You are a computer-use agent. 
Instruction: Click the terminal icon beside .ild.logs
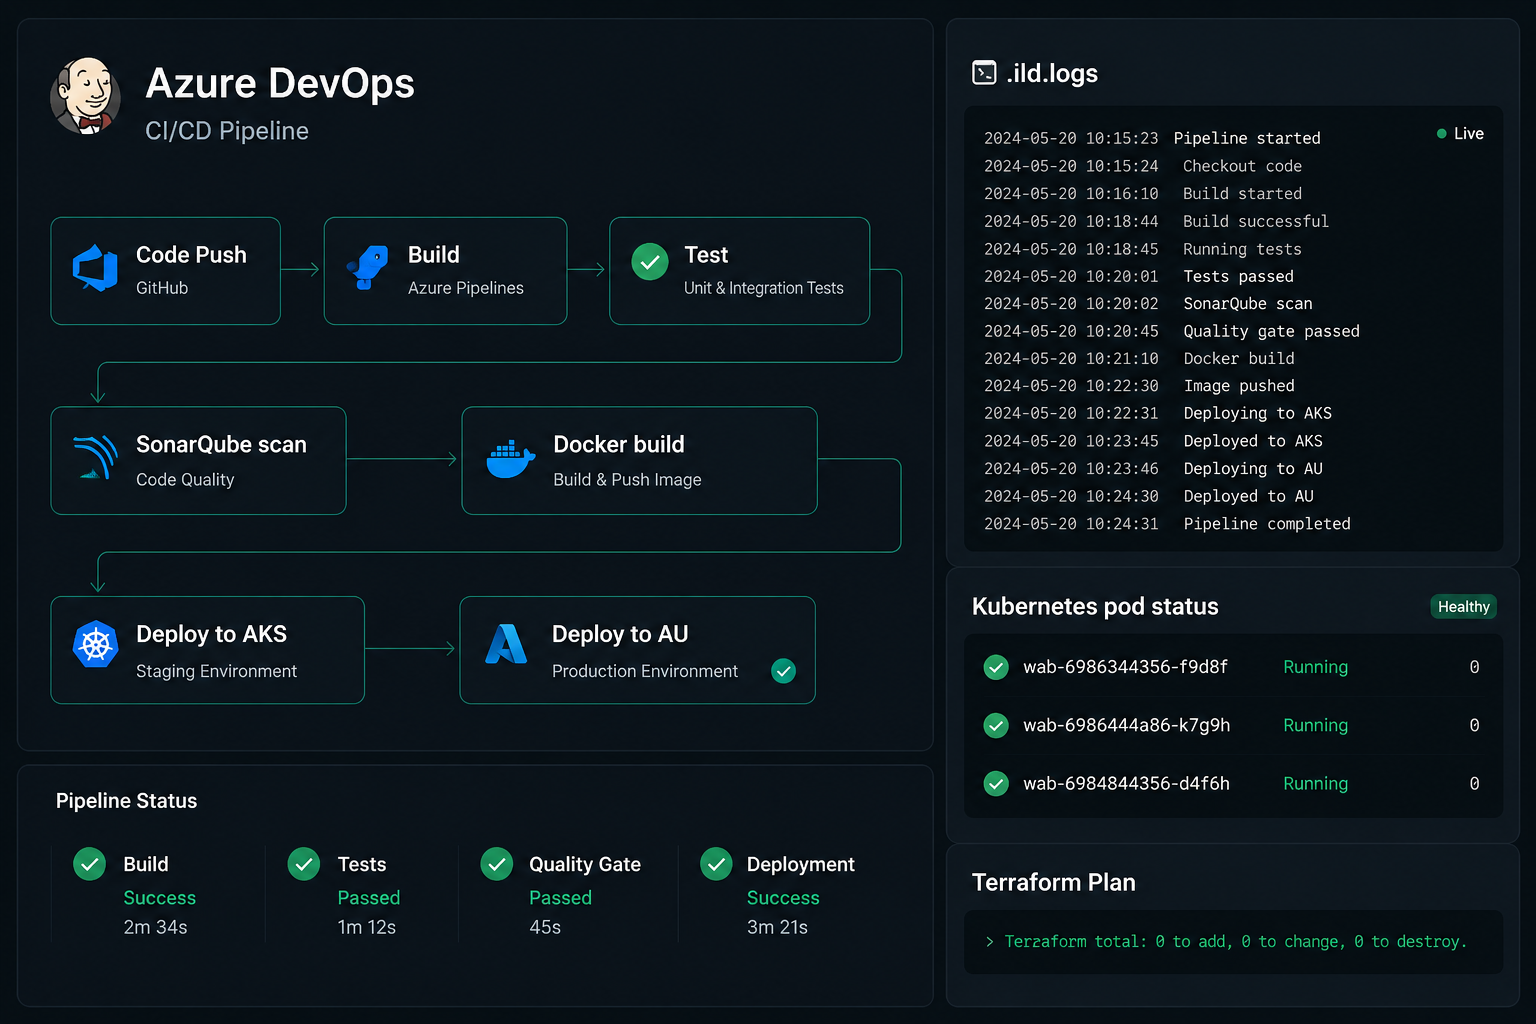(984, 73)
